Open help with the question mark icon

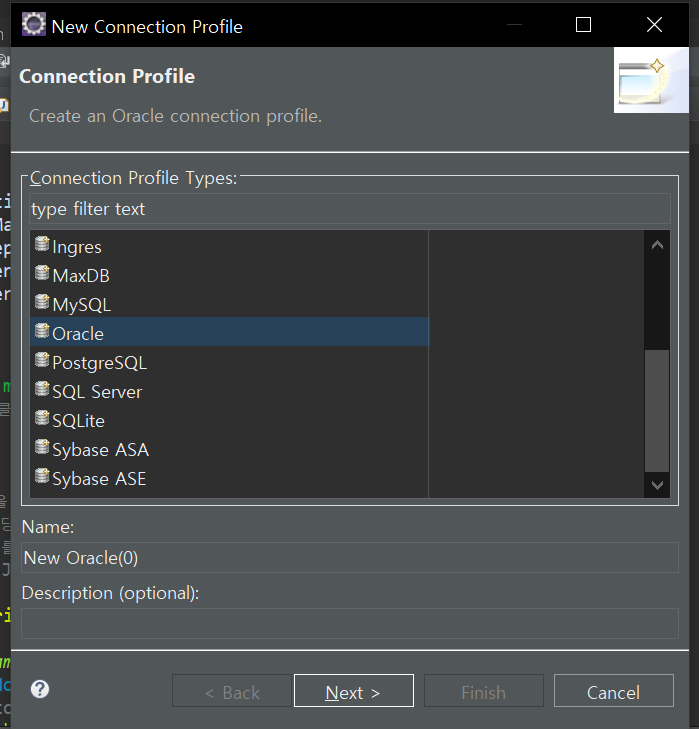coord(40,689)
